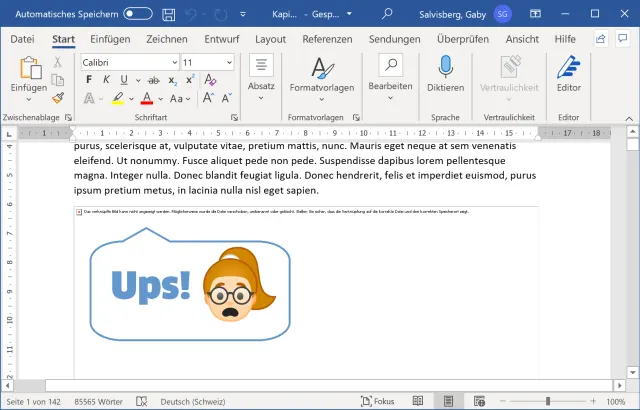Open the font size dropdown
This screenshot has height=410, width=640.
227,62
